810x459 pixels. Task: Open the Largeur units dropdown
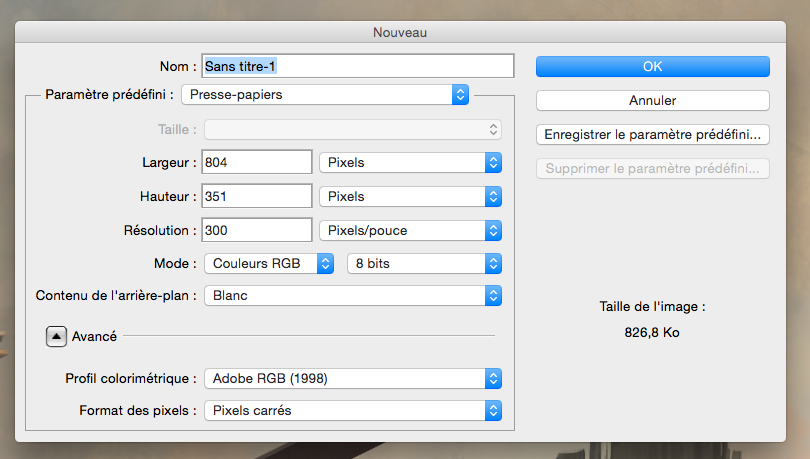click(x=409, y=162)
